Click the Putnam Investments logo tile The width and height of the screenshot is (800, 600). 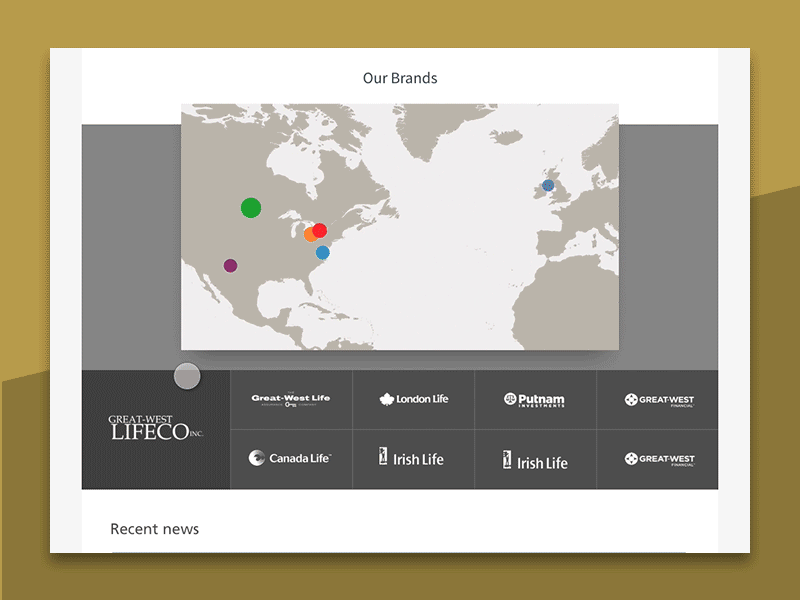535,400
